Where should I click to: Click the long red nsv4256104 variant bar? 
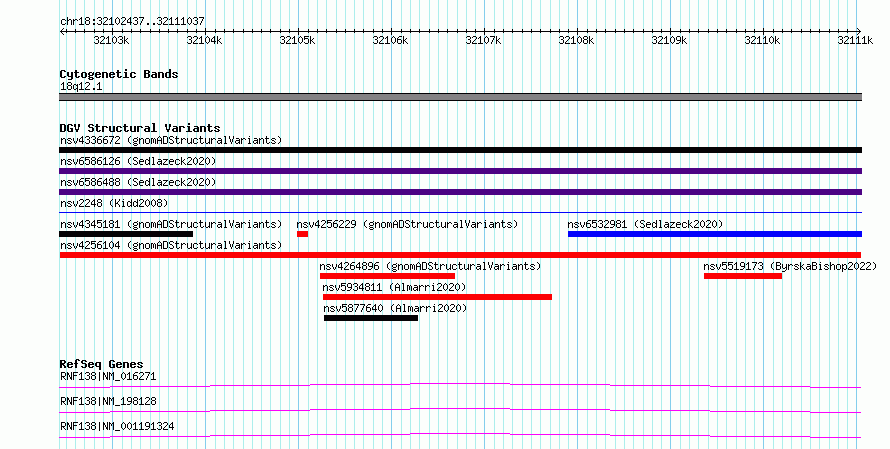(x=460, y=255)
